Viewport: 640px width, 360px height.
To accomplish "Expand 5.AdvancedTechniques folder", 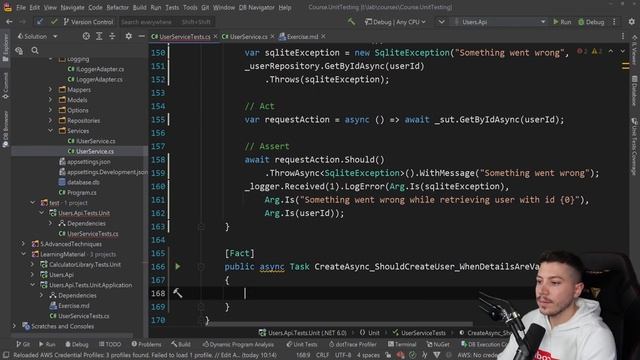I will (x=24, y=244).
